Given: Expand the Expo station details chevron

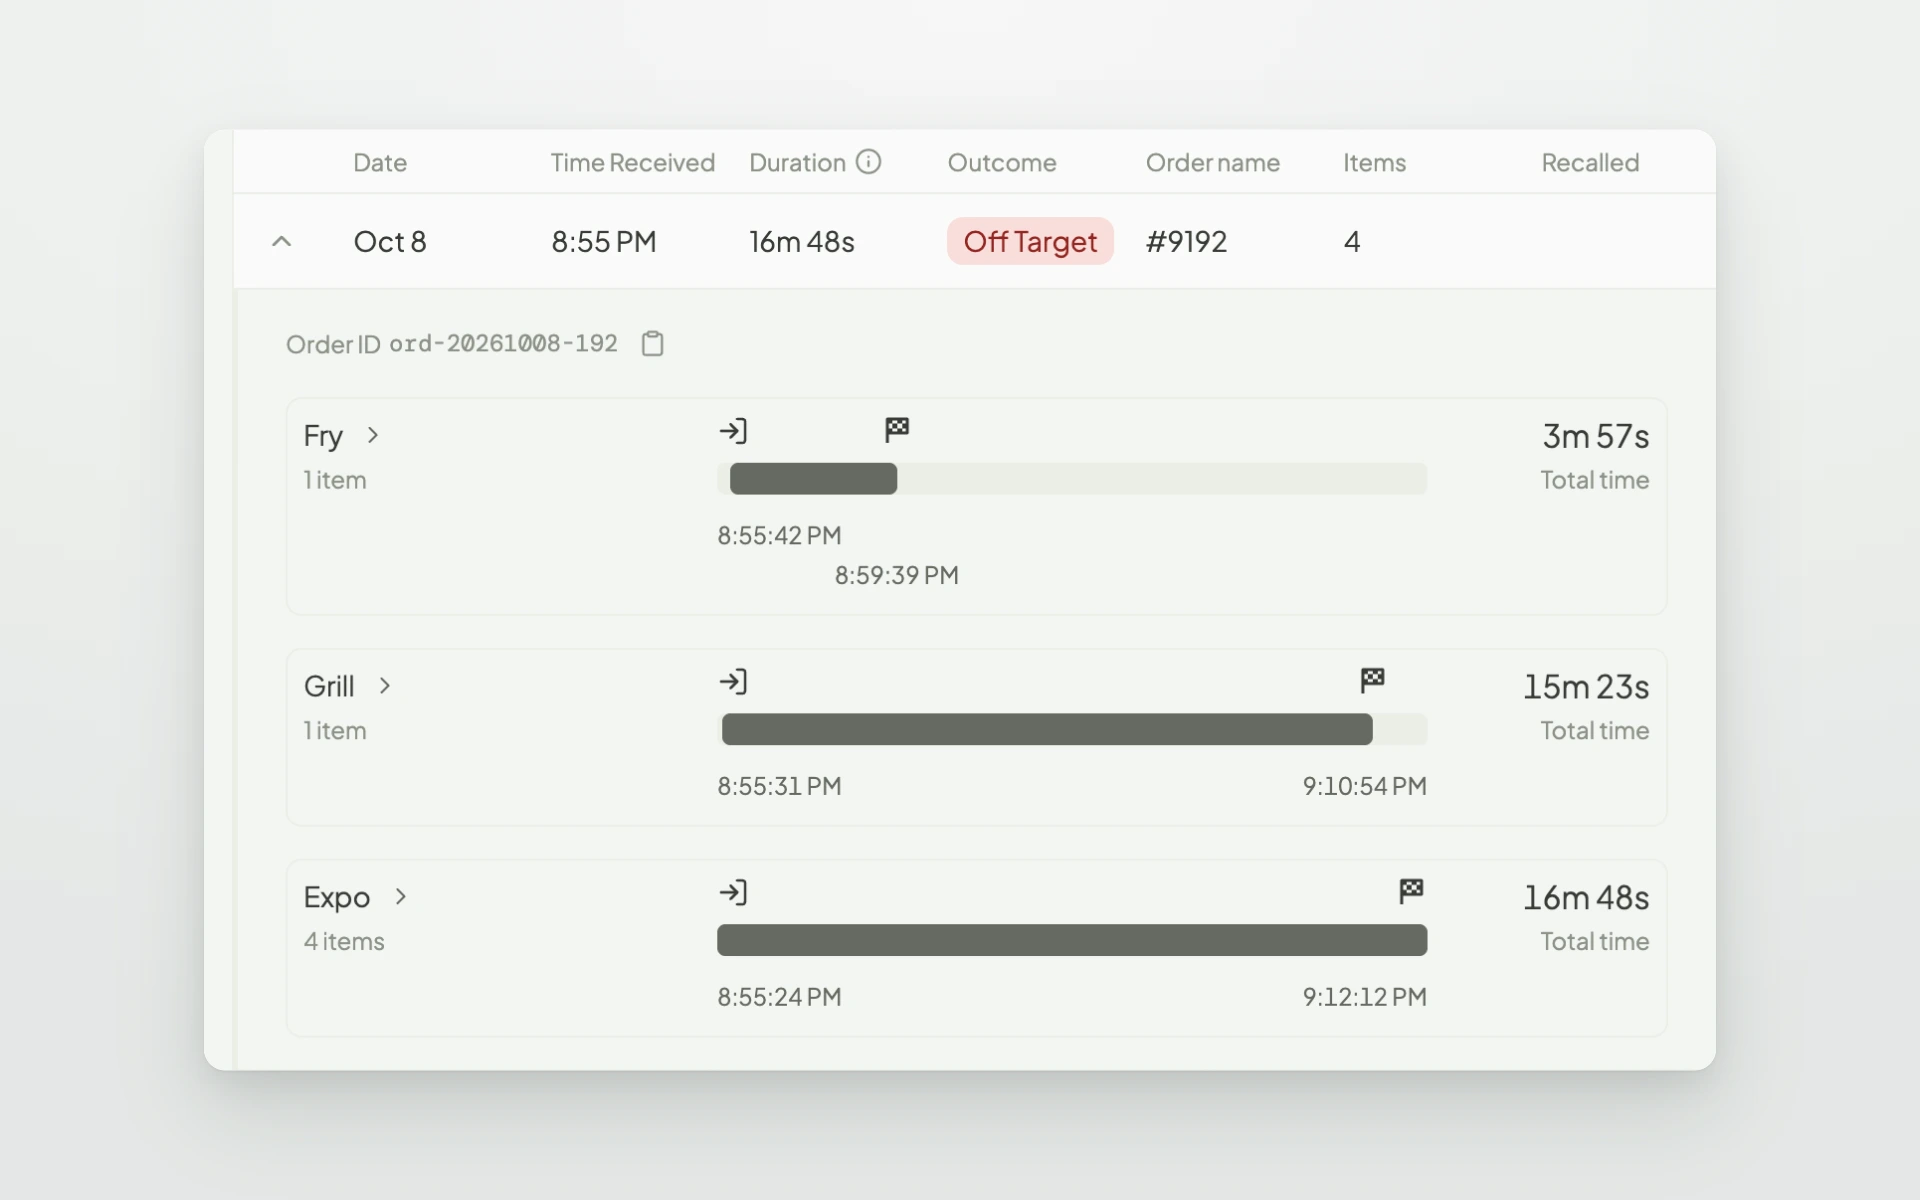Looking at the screenshot, I should [x=401, y=897].
